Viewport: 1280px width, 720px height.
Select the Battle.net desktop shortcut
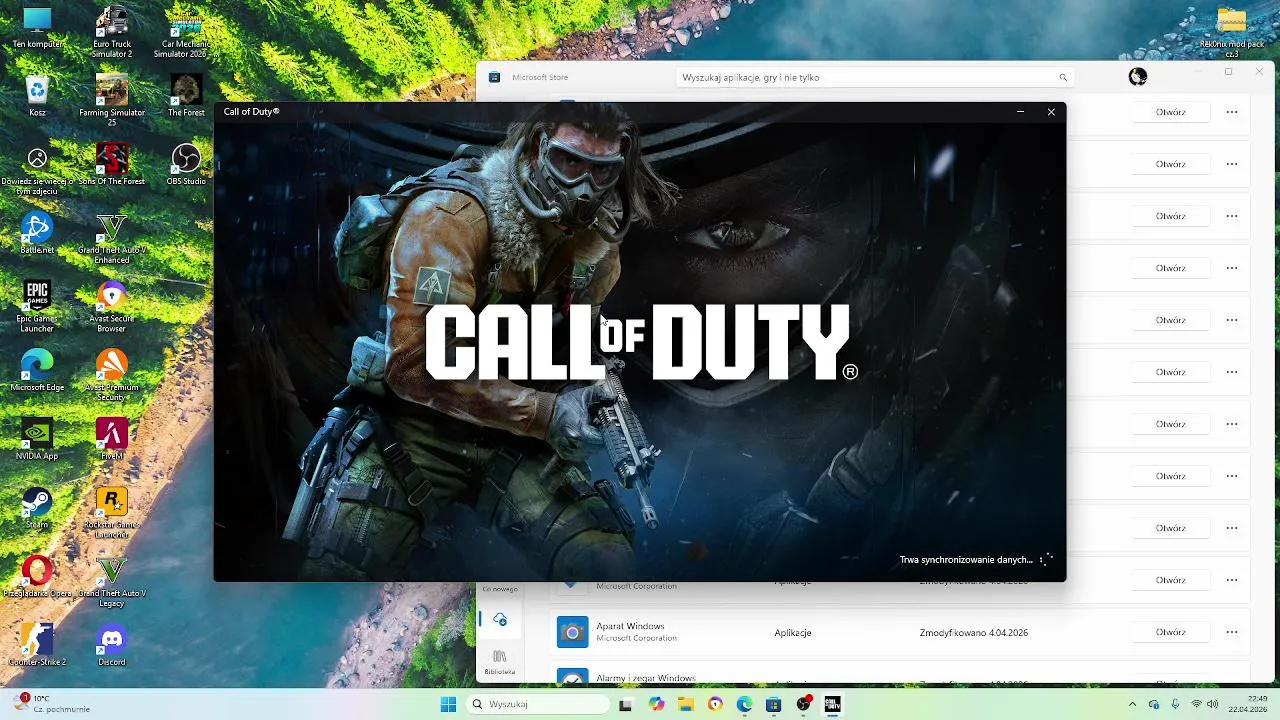tap(37, 233)
